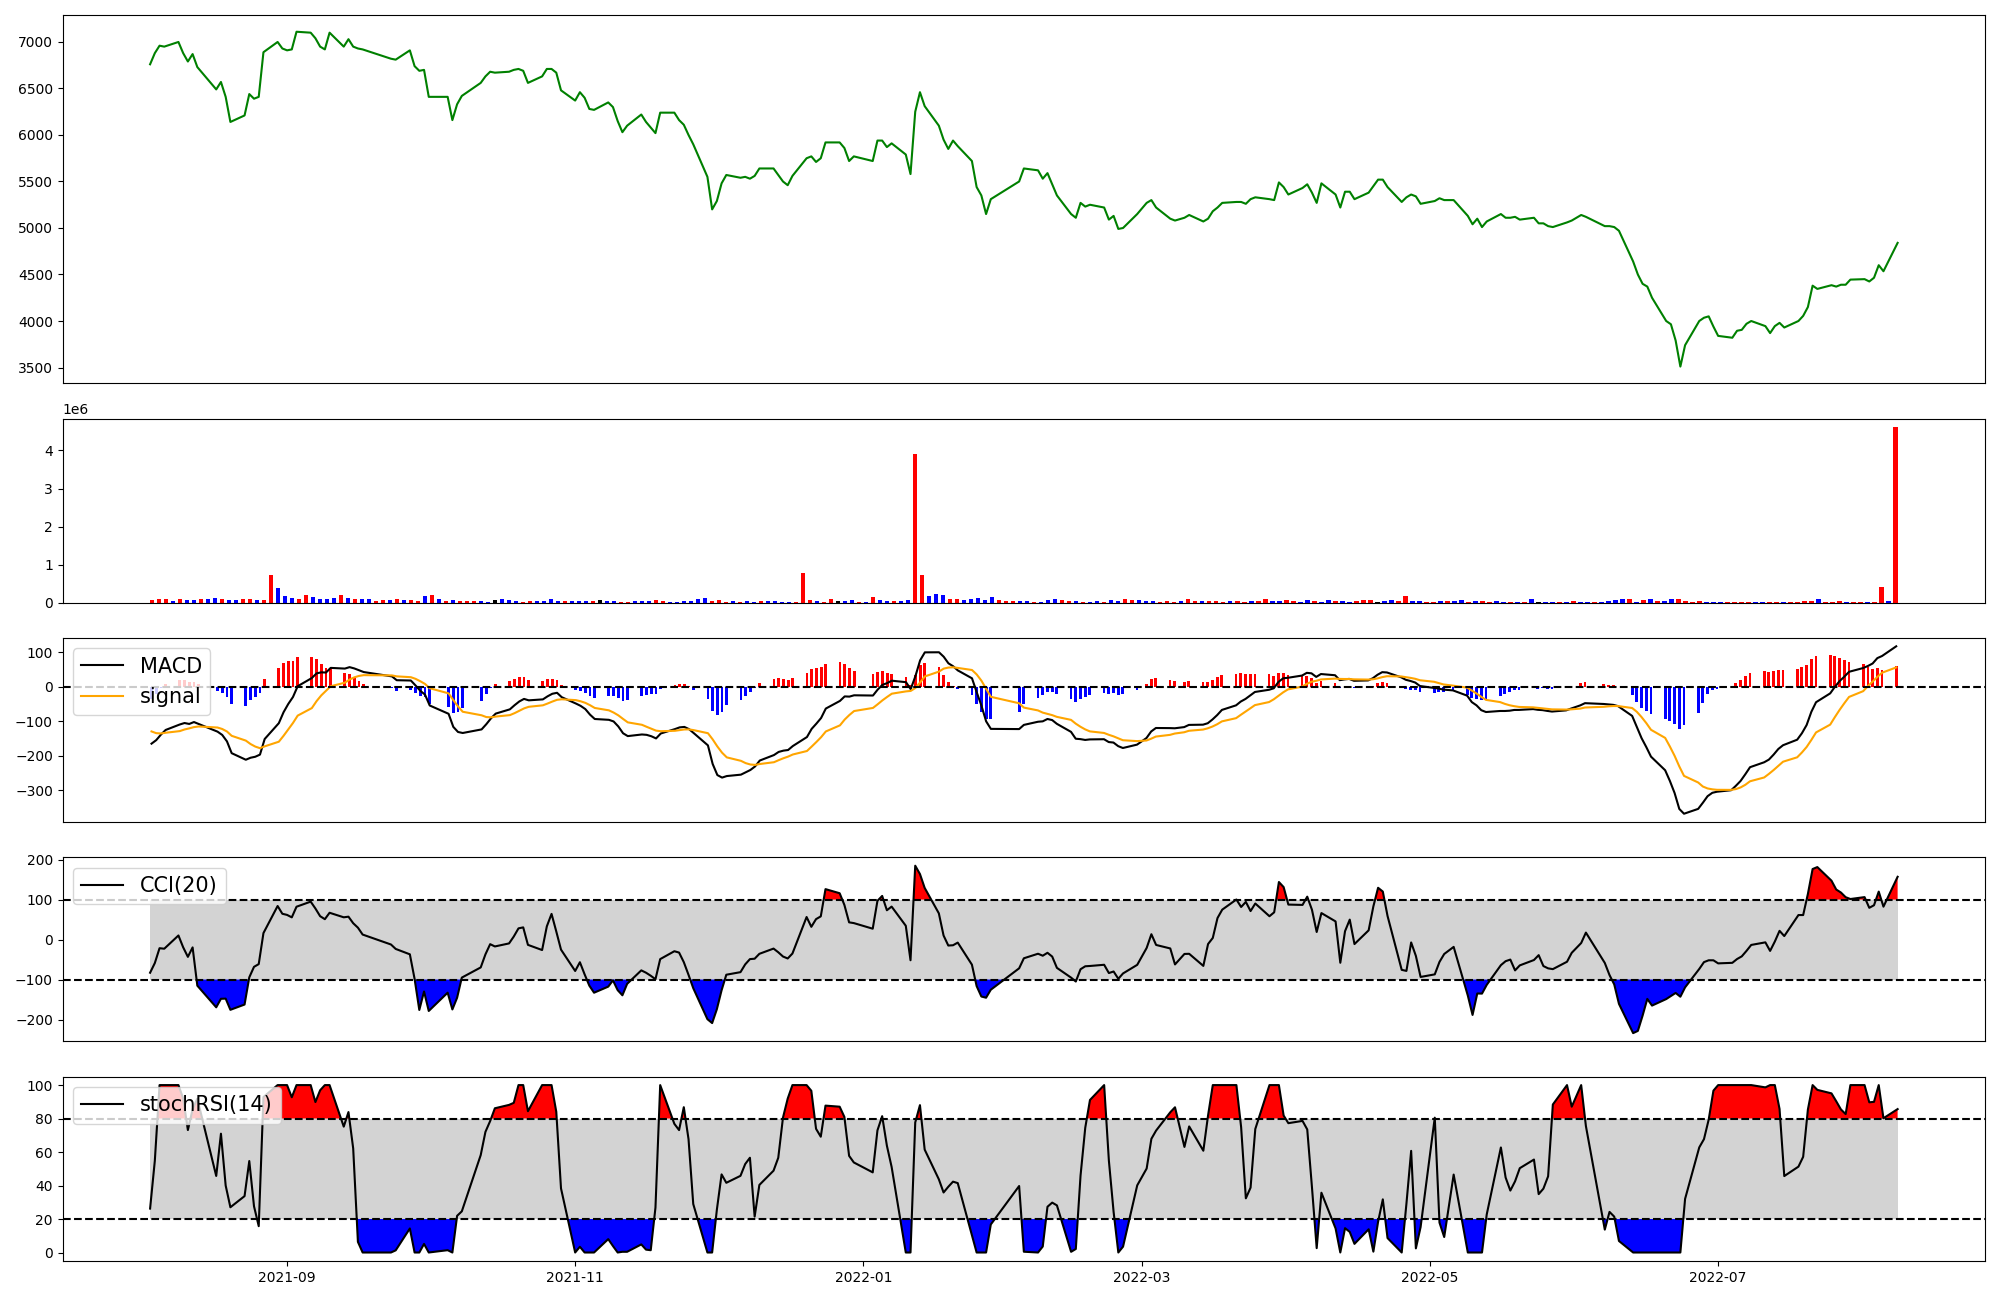
Task: Click the 2022-01 date axis label
Action: click(863, 1277)
